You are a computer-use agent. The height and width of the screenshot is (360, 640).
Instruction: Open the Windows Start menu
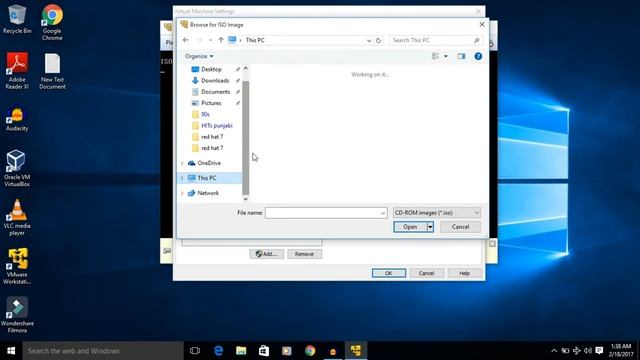click(x=11, y=351)
